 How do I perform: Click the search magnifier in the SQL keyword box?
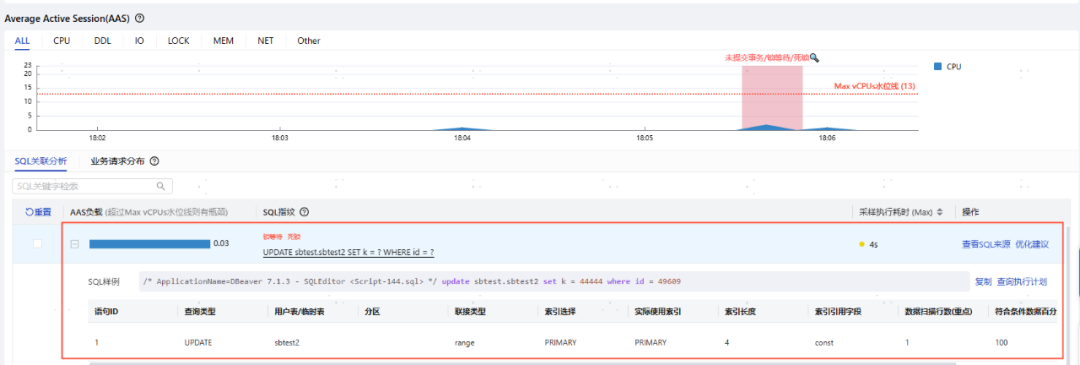(161, 186)
